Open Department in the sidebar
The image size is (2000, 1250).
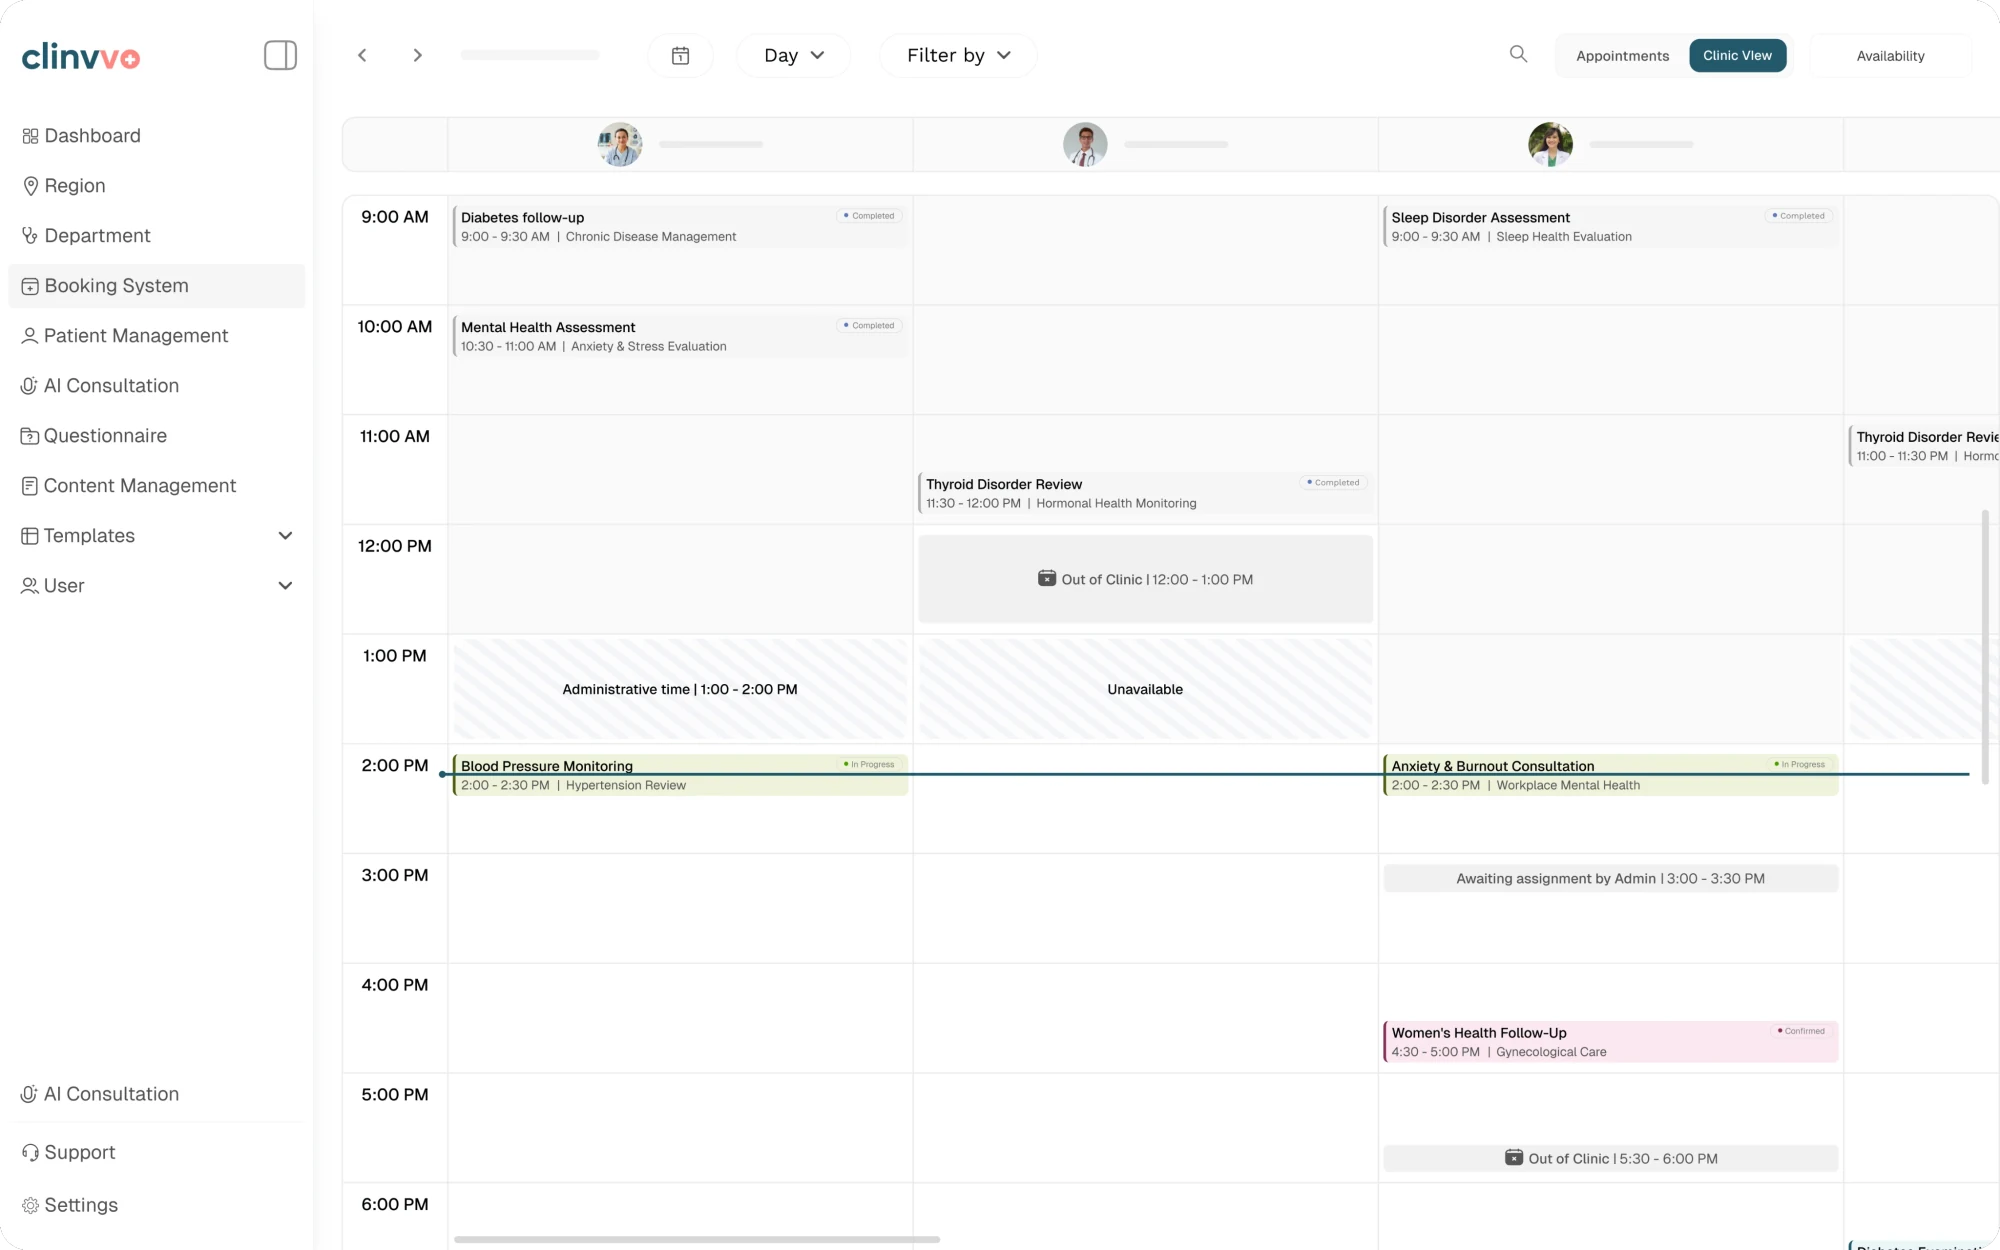pos(157,236)
